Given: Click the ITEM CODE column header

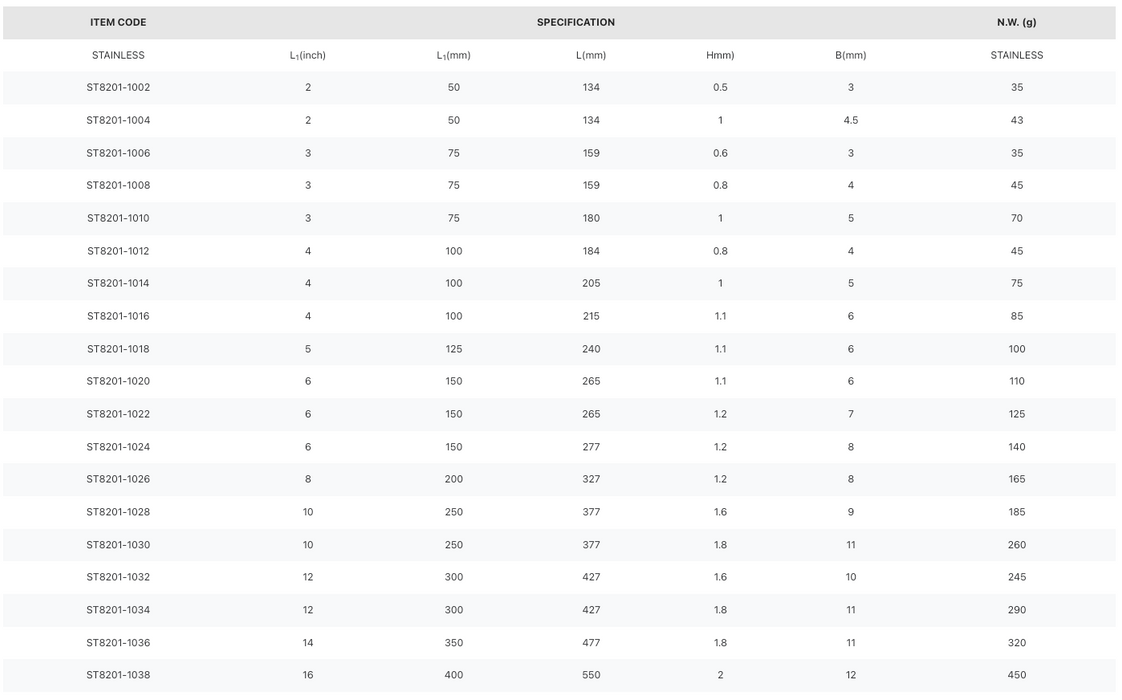Looking at the screenshot, I should (118, 22).
